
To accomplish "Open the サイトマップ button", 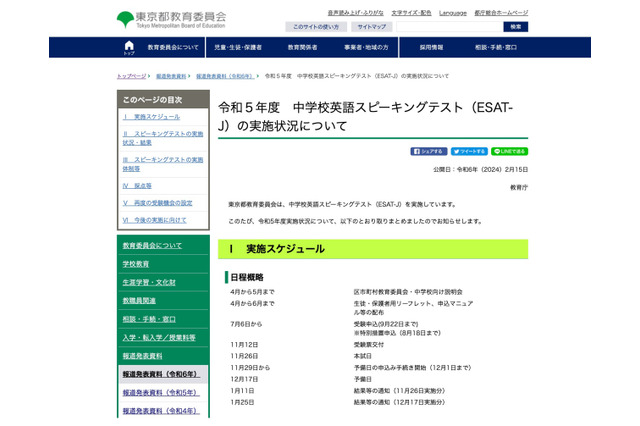I will [371, 27].
